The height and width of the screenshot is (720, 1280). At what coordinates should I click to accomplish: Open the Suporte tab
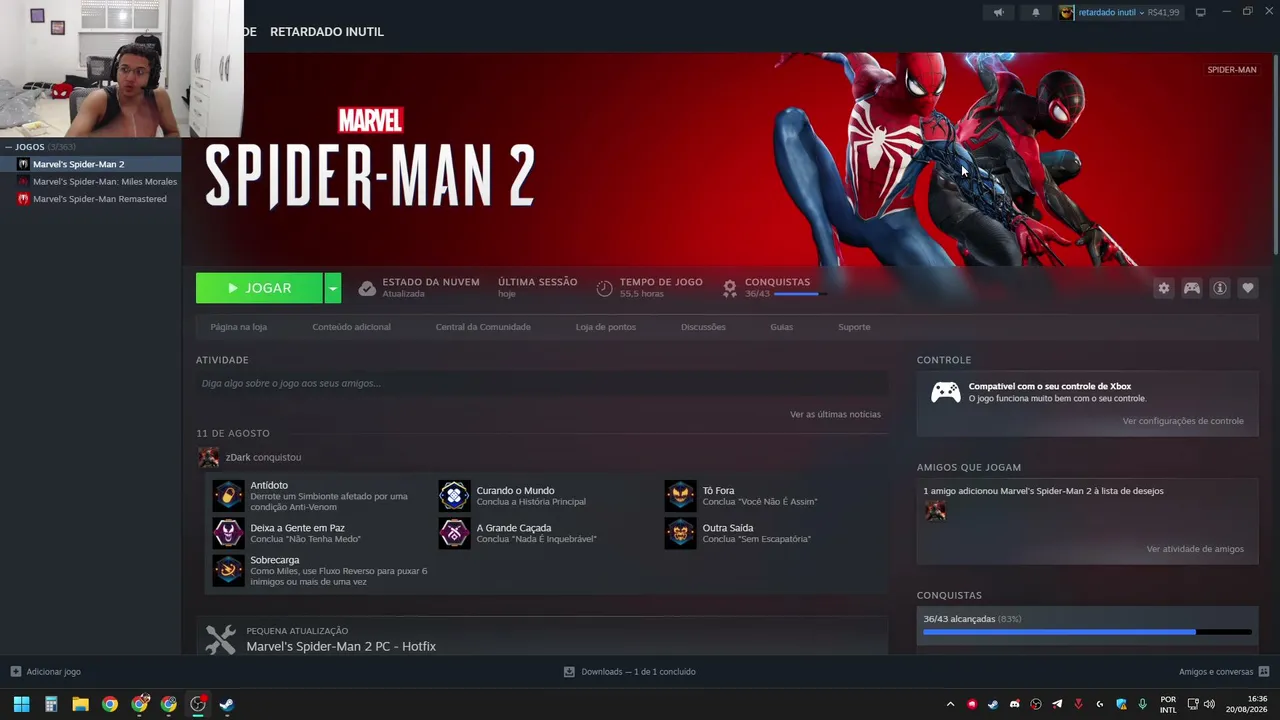854,327
